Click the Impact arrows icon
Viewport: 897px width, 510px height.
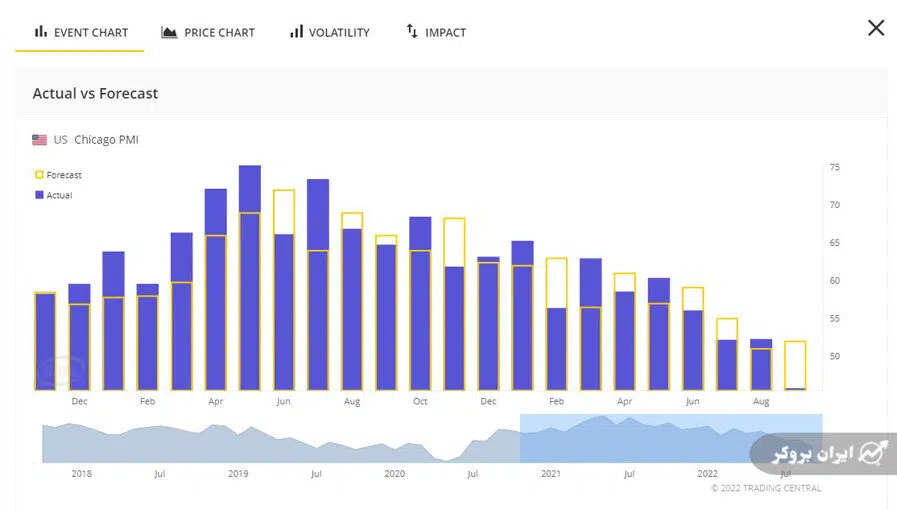pos(412,32)
